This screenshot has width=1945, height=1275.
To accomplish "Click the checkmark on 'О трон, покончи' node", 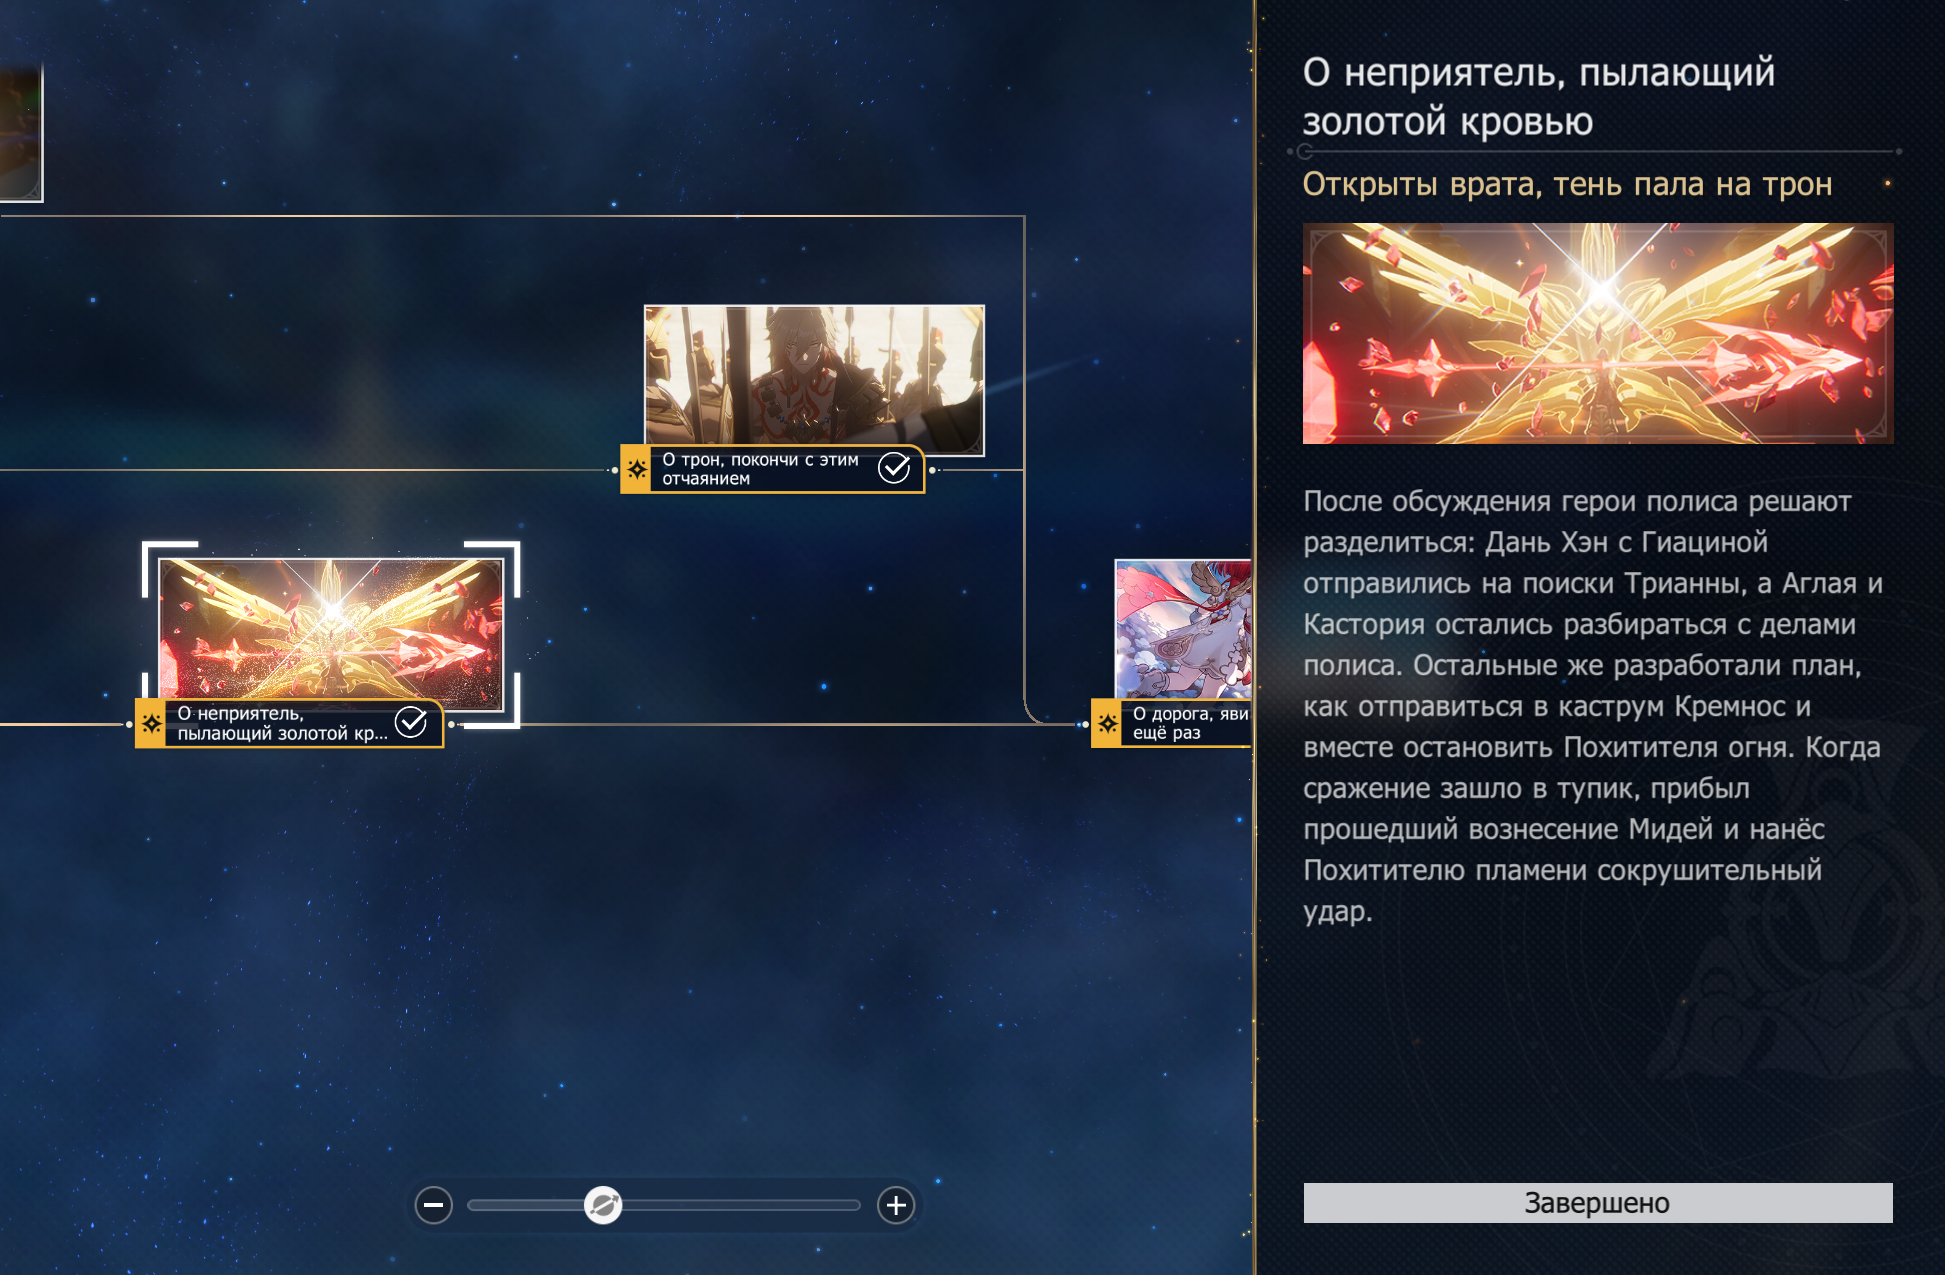I will pos(894,467).
